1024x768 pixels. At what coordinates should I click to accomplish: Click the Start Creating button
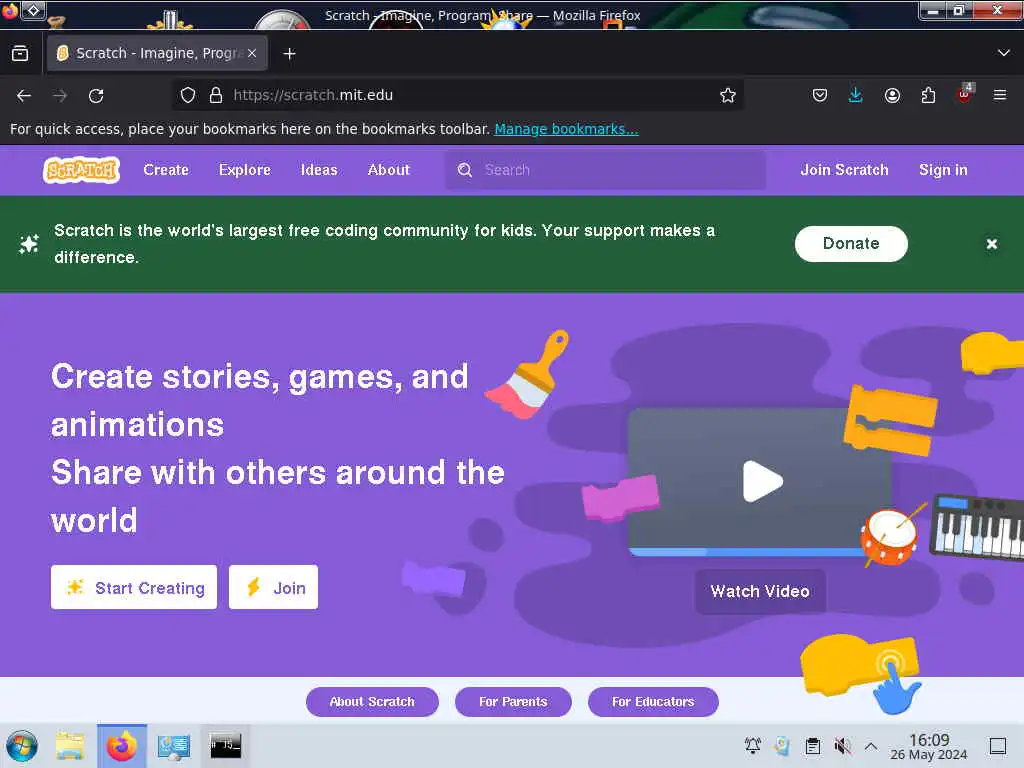point(134,587)
